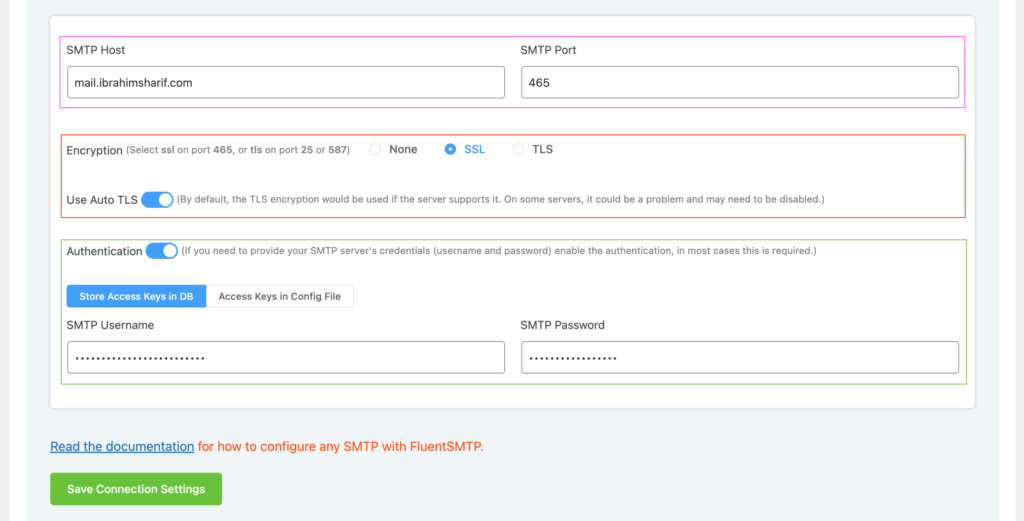Click the SMTP Username label text
The height and width of the screenshot is (521, 1024).
(110, 325)
